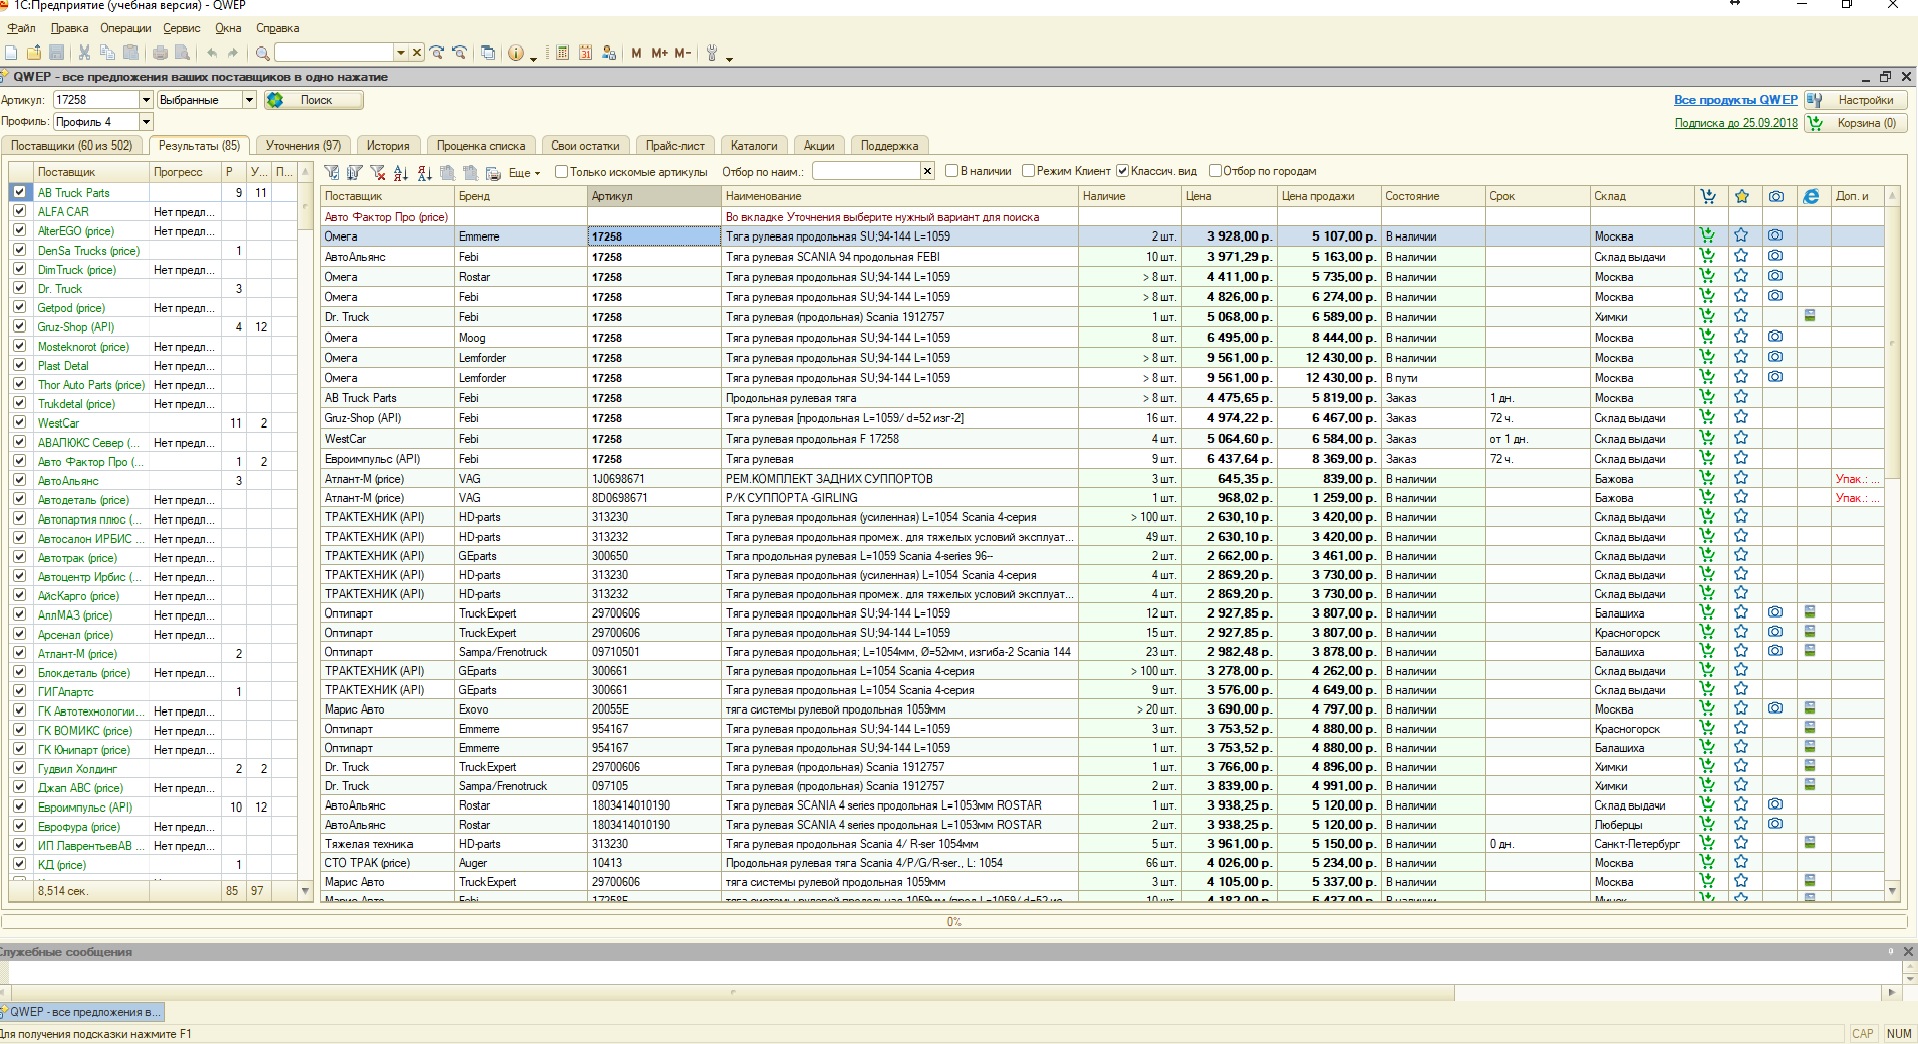Switch to 'История' tab
The image size is (1918, 1044).
click(x=388, y=146)
